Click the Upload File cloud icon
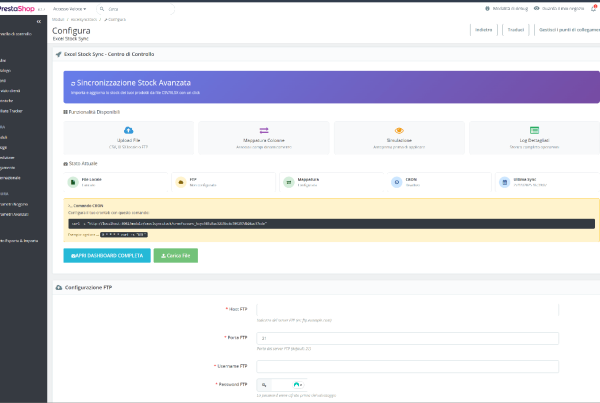Image resolution: width=600 pixels, height=403 pixels. tap(128, 131)
